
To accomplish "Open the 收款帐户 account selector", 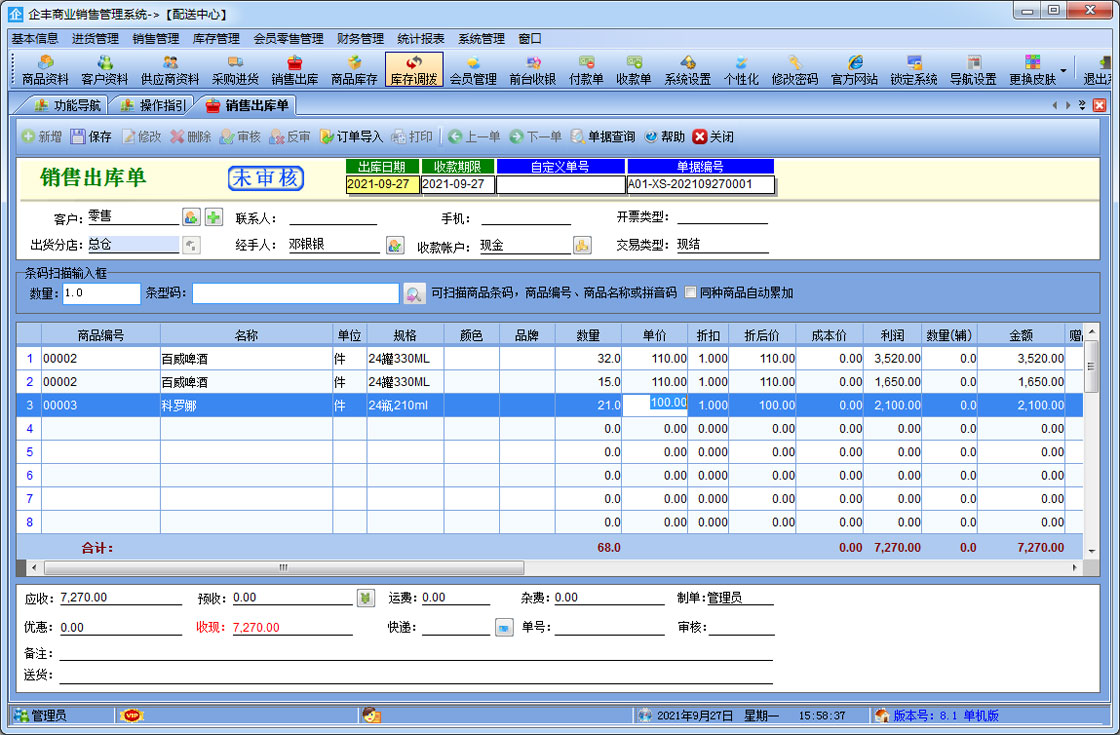I will click(x=582, y=246).
